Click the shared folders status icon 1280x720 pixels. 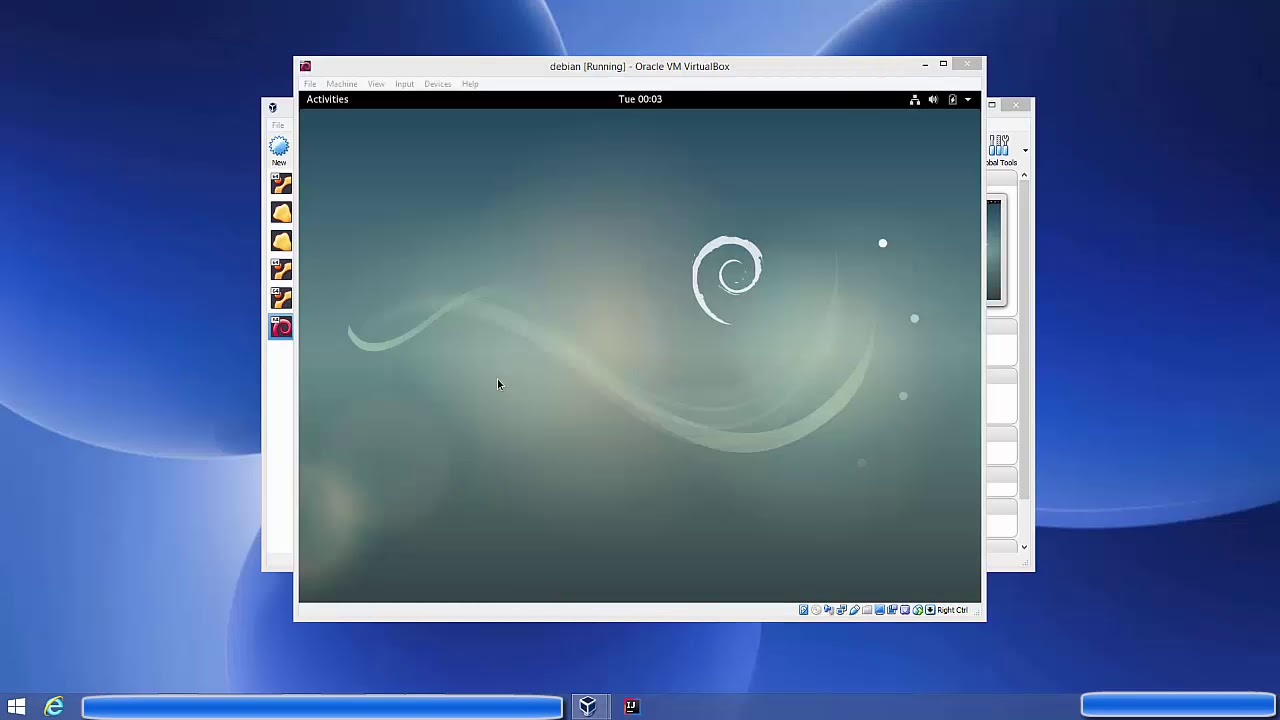click(x=867, y=610)
